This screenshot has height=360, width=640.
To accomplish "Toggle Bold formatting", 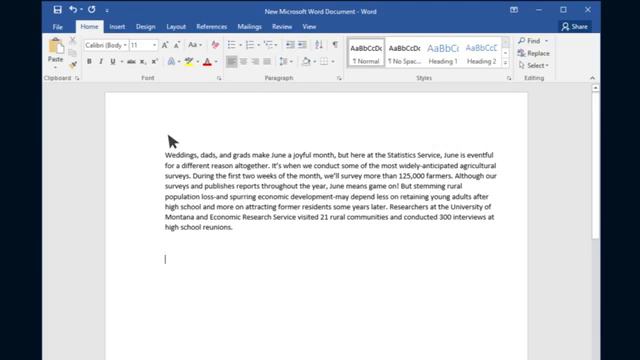I will (89, 62).
